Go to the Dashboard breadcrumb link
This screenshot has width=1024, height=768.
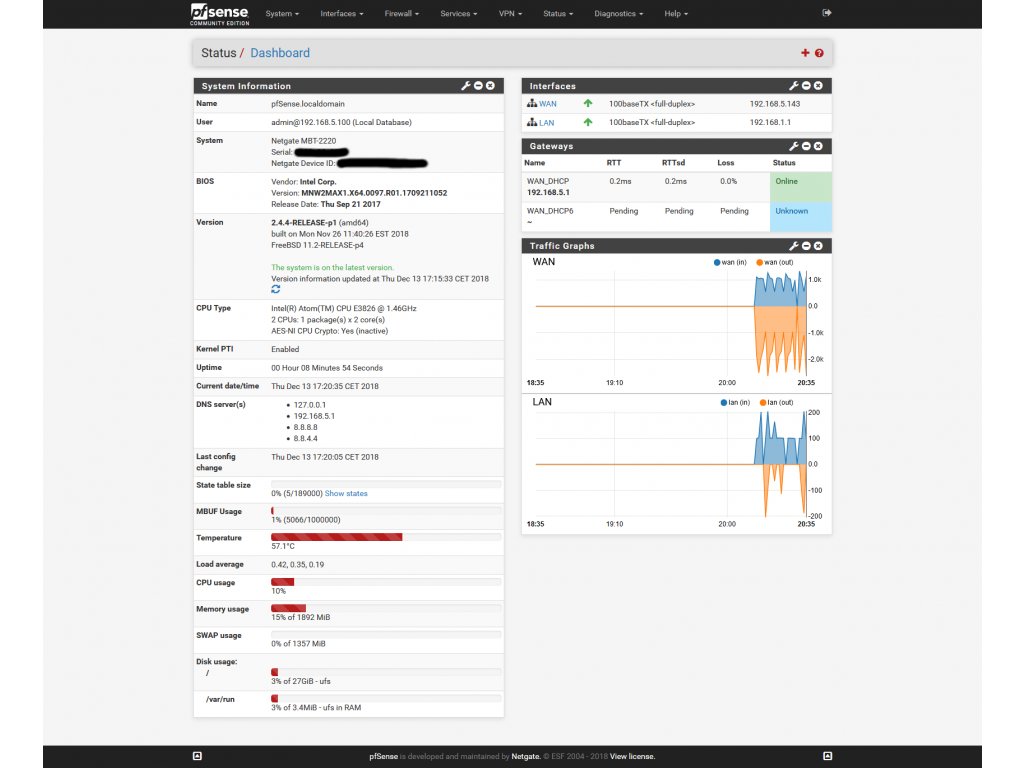coord(280,53)
